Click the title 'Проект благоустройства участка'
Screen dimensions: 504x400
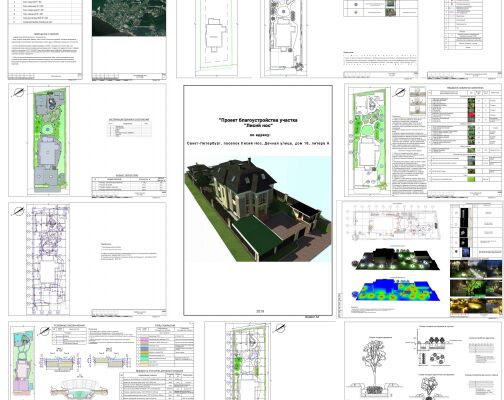[258, 120]
